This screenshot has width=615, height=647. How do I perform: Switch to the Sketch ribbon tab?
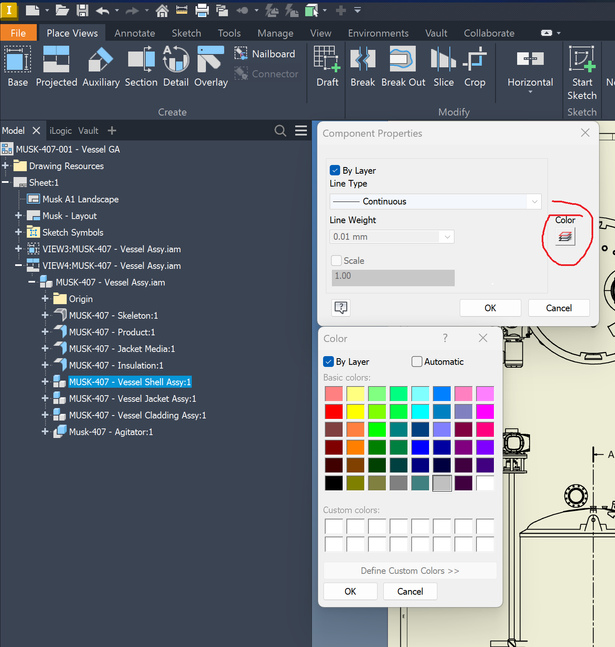click(x=186, y=33)
